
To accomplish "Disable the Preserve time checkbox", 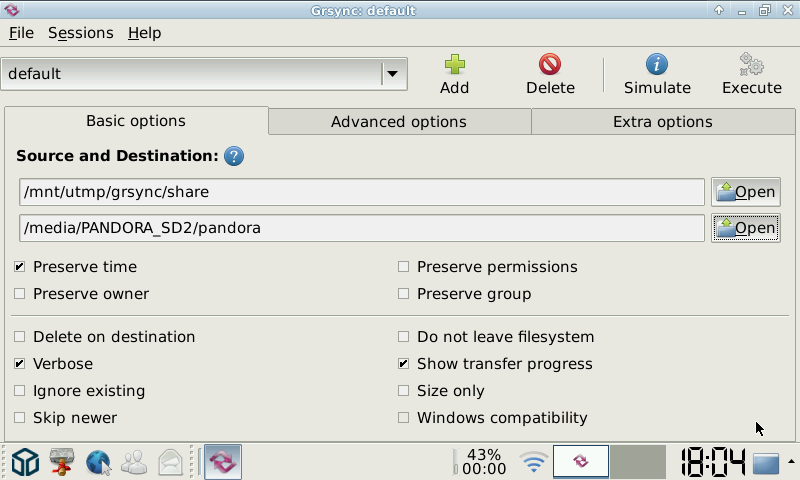I will [x=19, y=267].
